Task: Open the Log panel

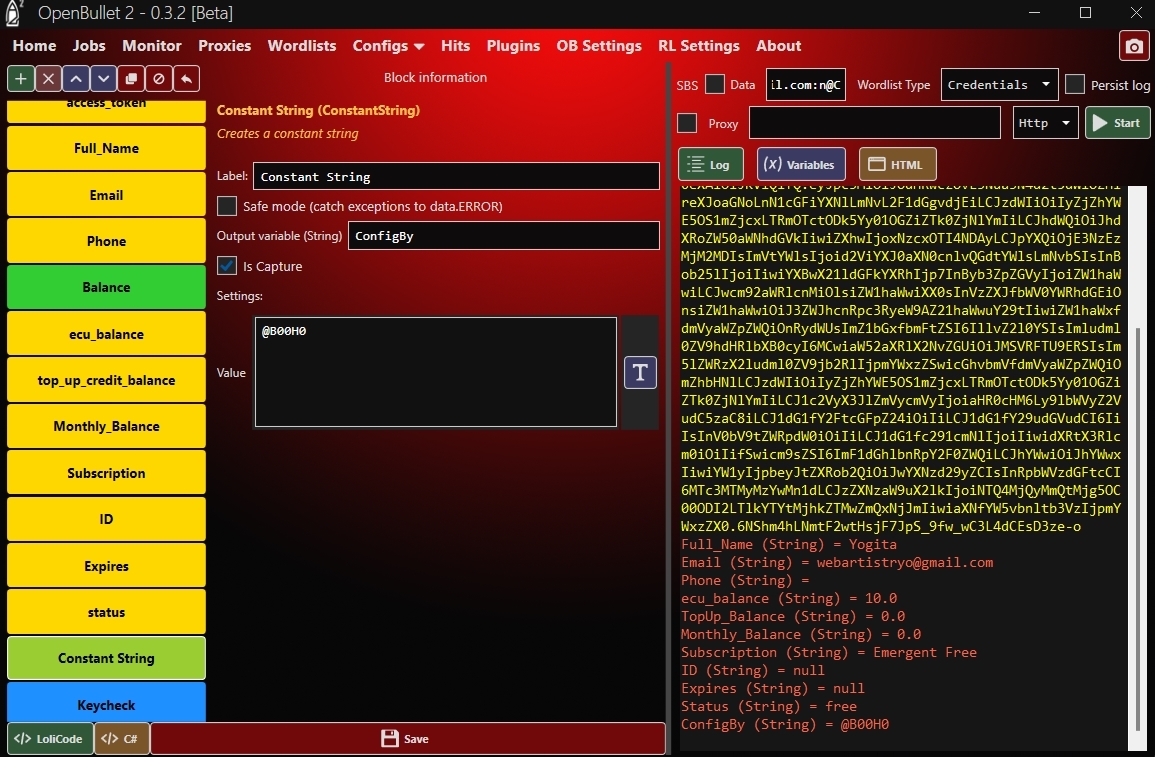Action: tap(710, 164)
